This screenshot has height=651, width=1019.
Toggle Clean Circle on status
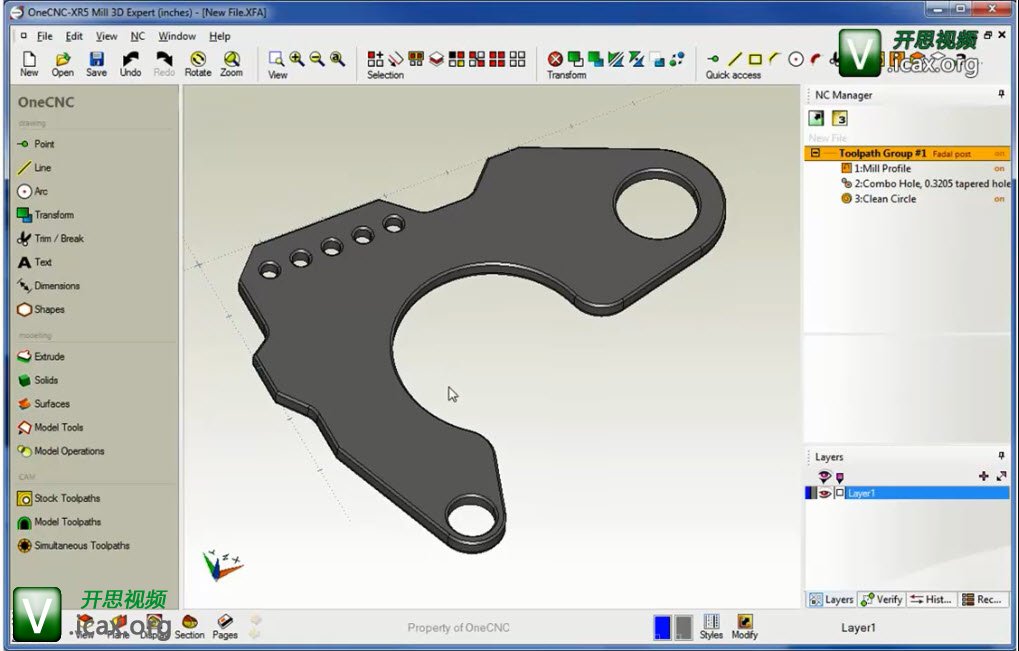tap(999, 199)
